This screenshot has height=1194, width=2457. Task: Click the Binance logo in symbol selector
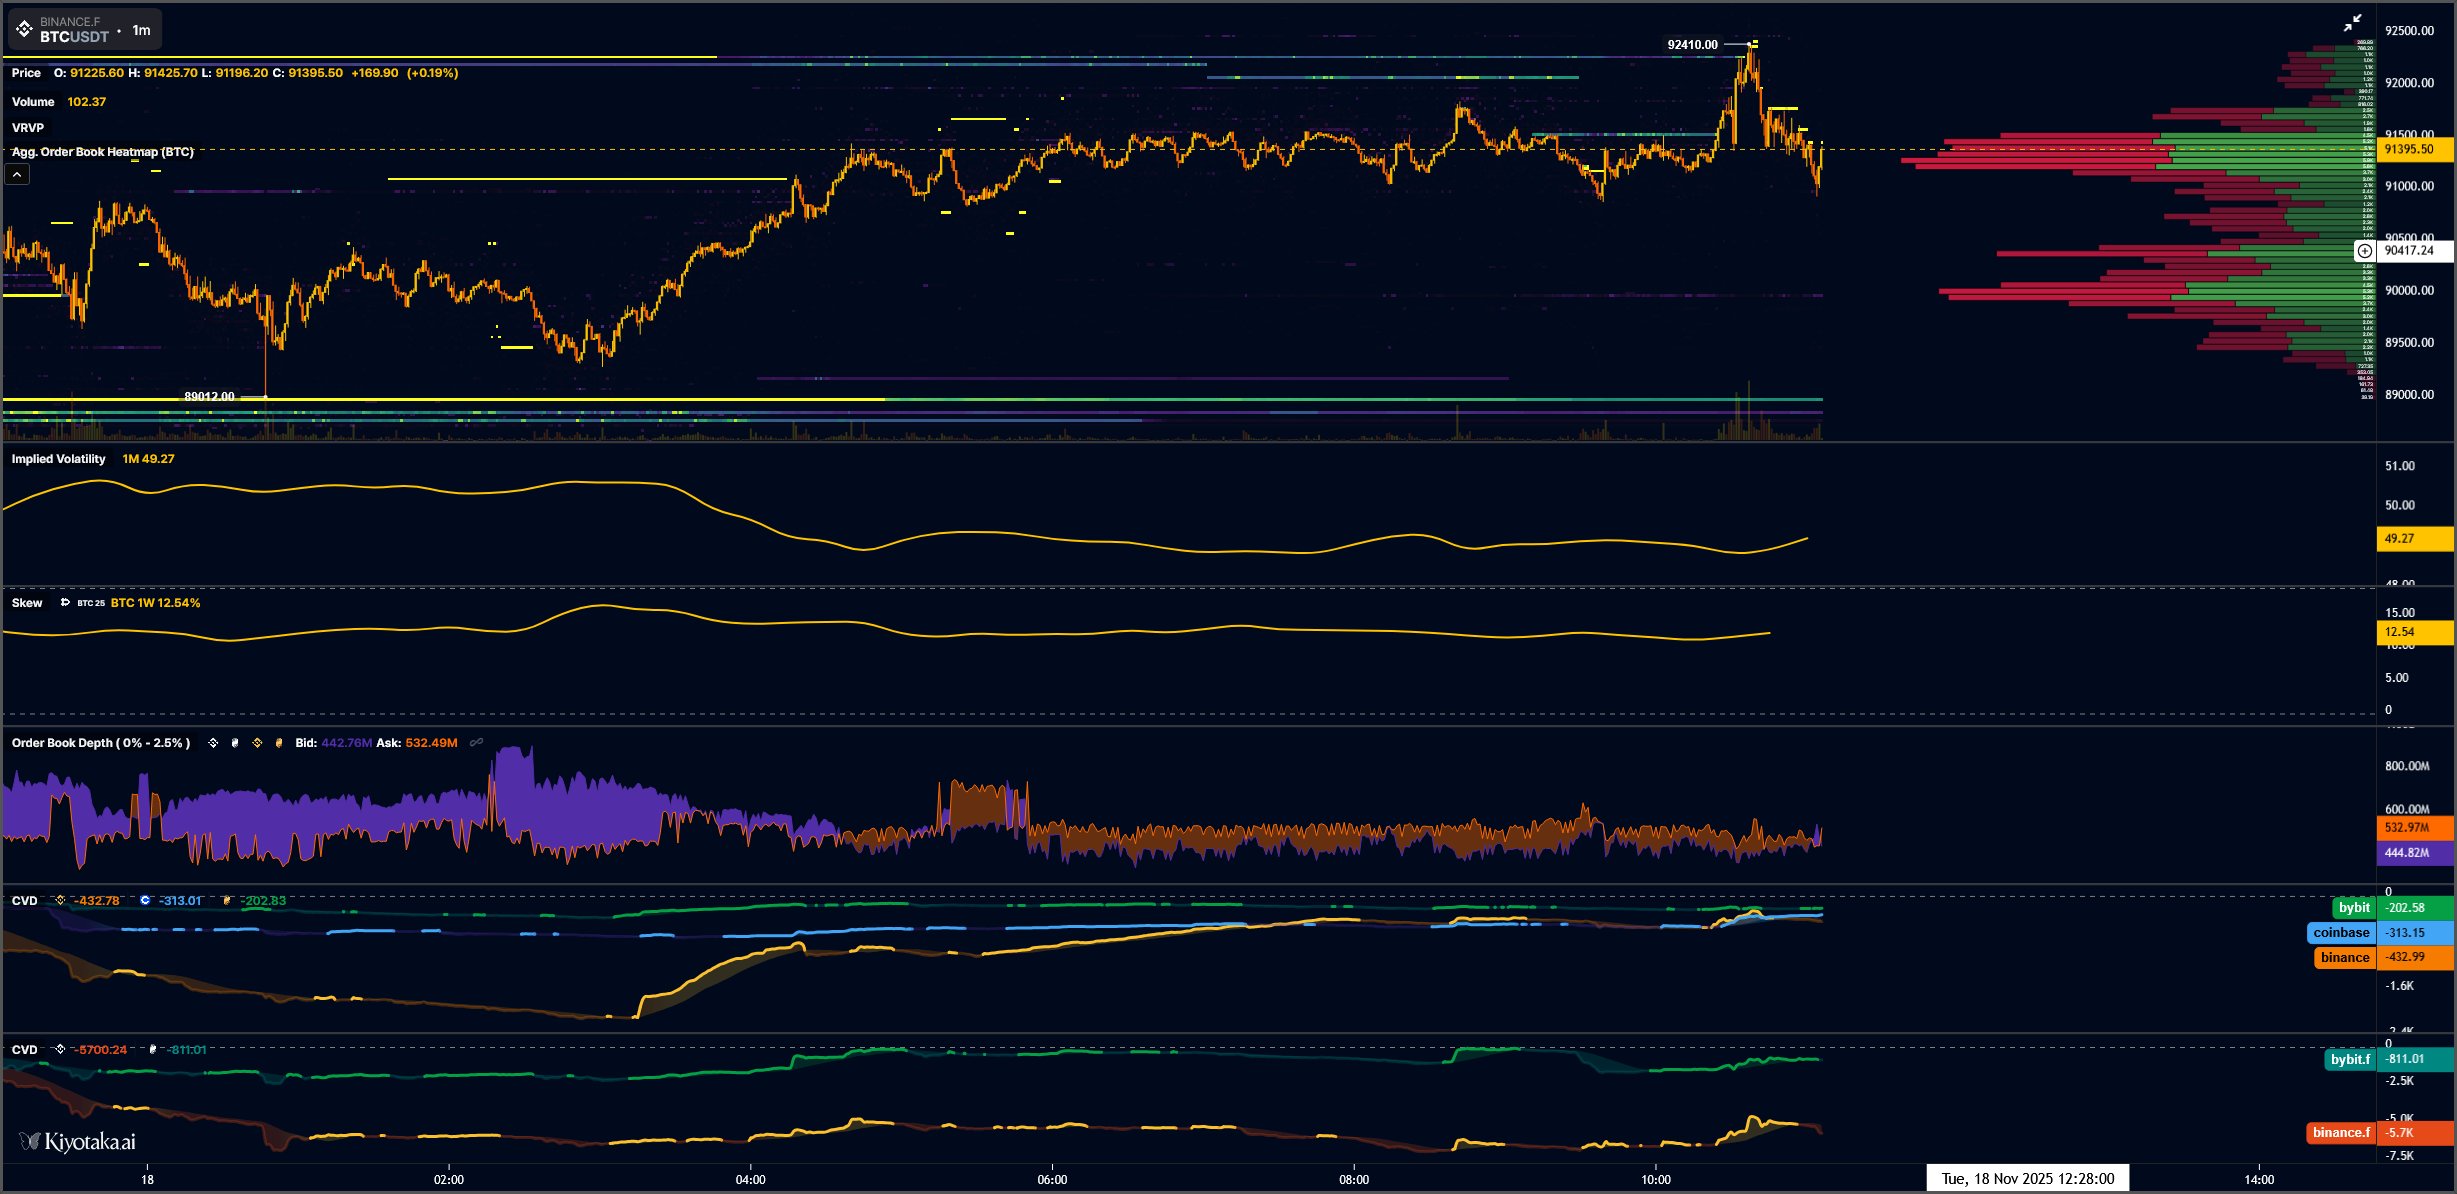pyautogui.click(x=24, y=29)
